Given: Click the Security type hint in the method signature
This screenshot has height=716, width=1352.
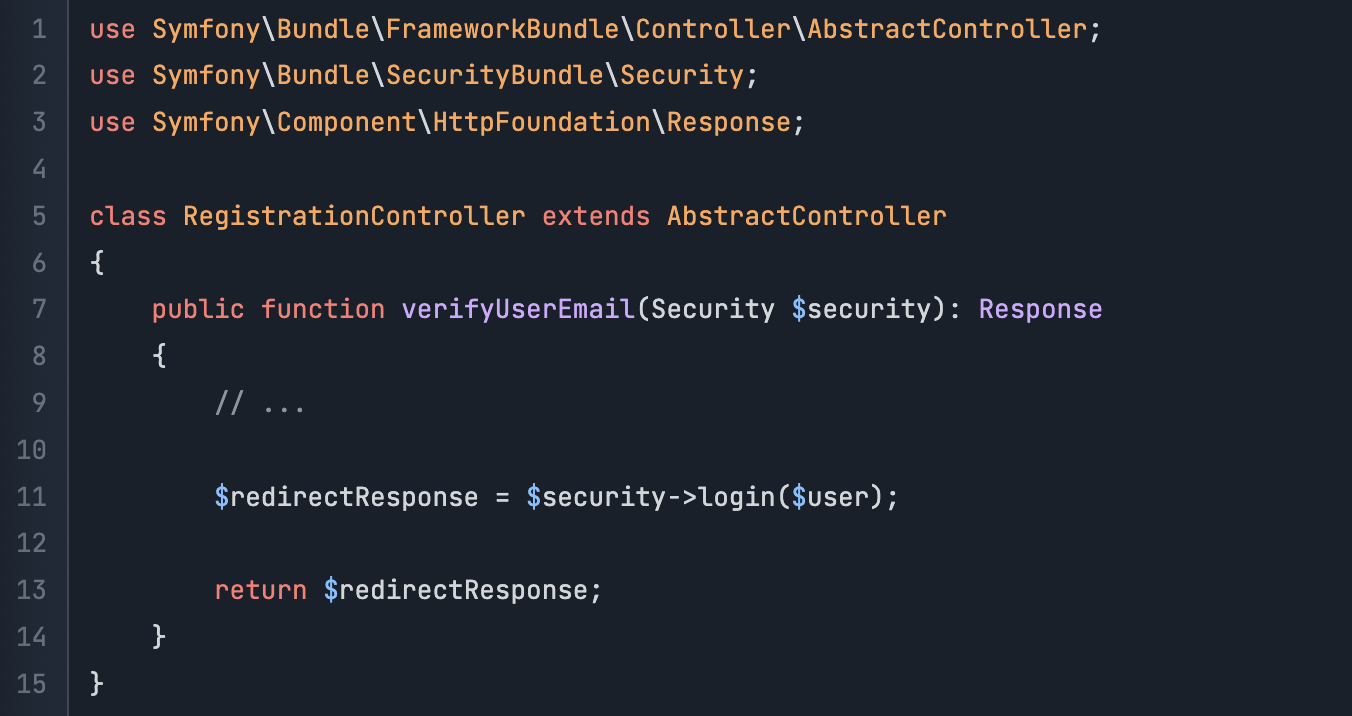Looking at the screenshot, I should pos(712,309).
